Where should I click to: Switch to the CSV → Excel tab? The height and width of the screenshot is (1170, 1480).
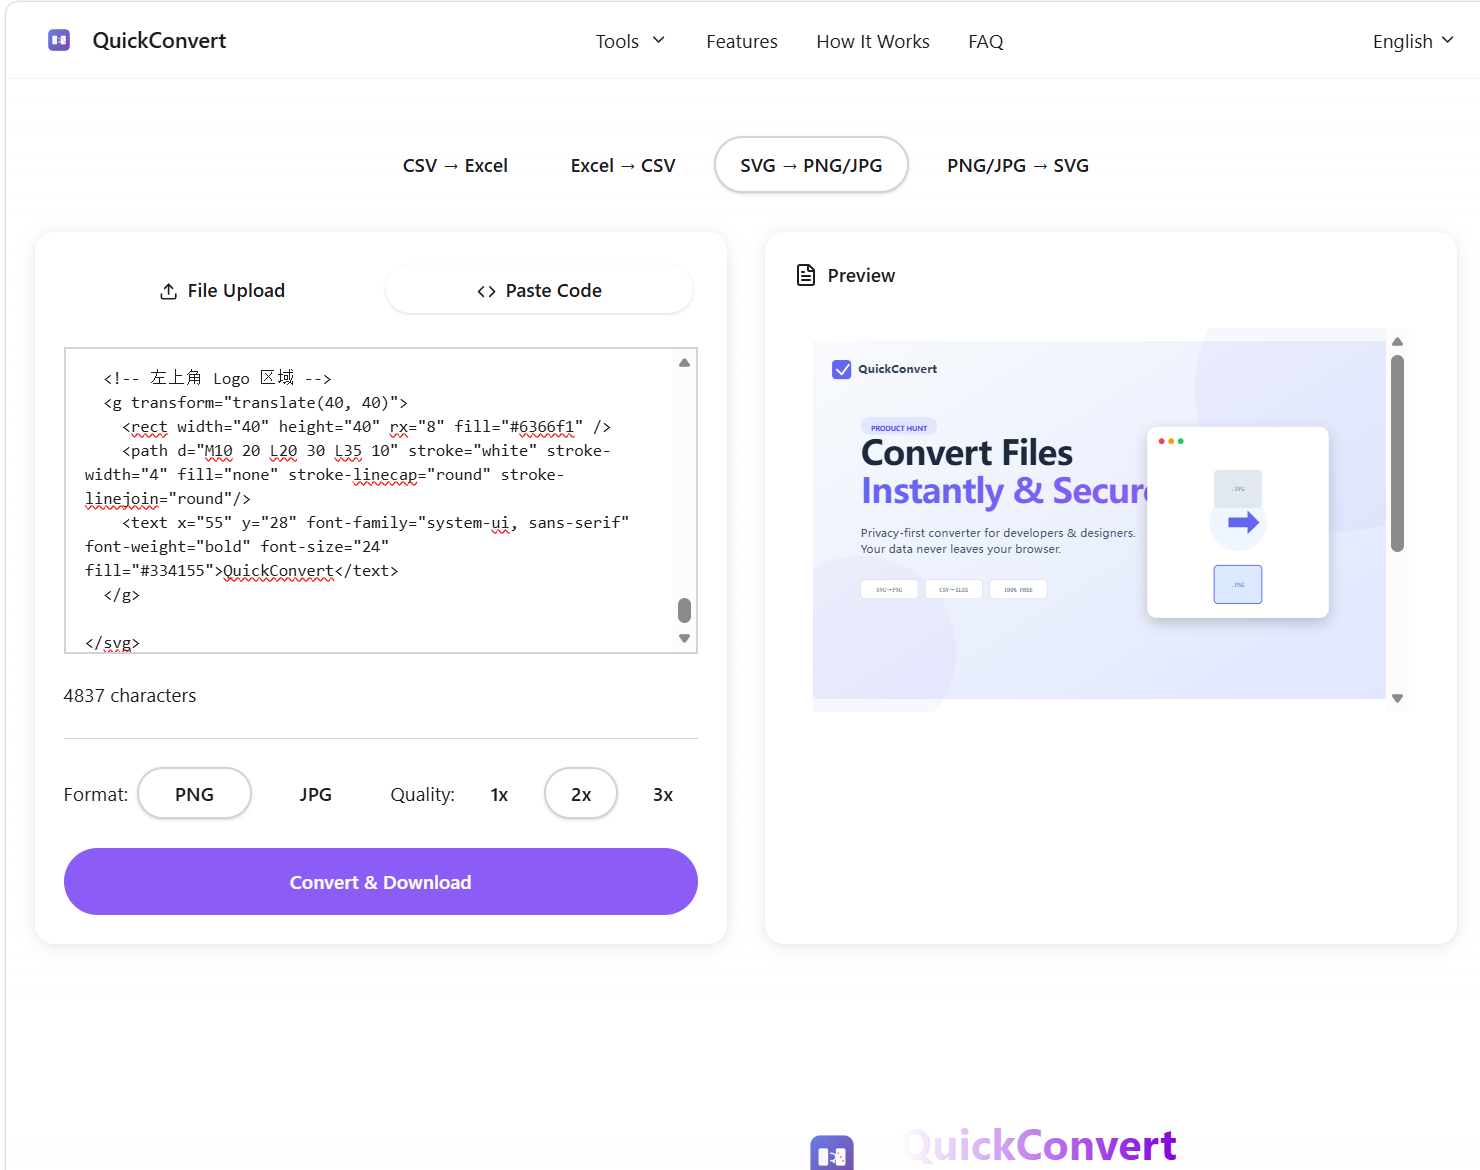tap(455, 165)
